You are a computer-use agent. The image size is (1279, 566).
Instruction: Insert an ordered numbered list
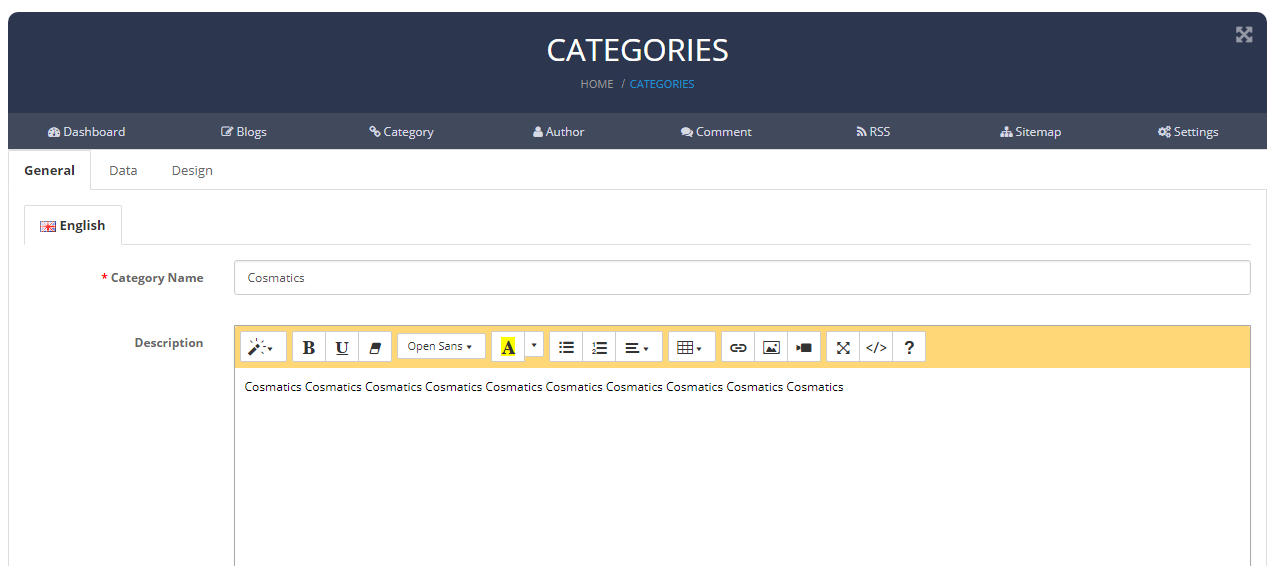coord(599,347)
